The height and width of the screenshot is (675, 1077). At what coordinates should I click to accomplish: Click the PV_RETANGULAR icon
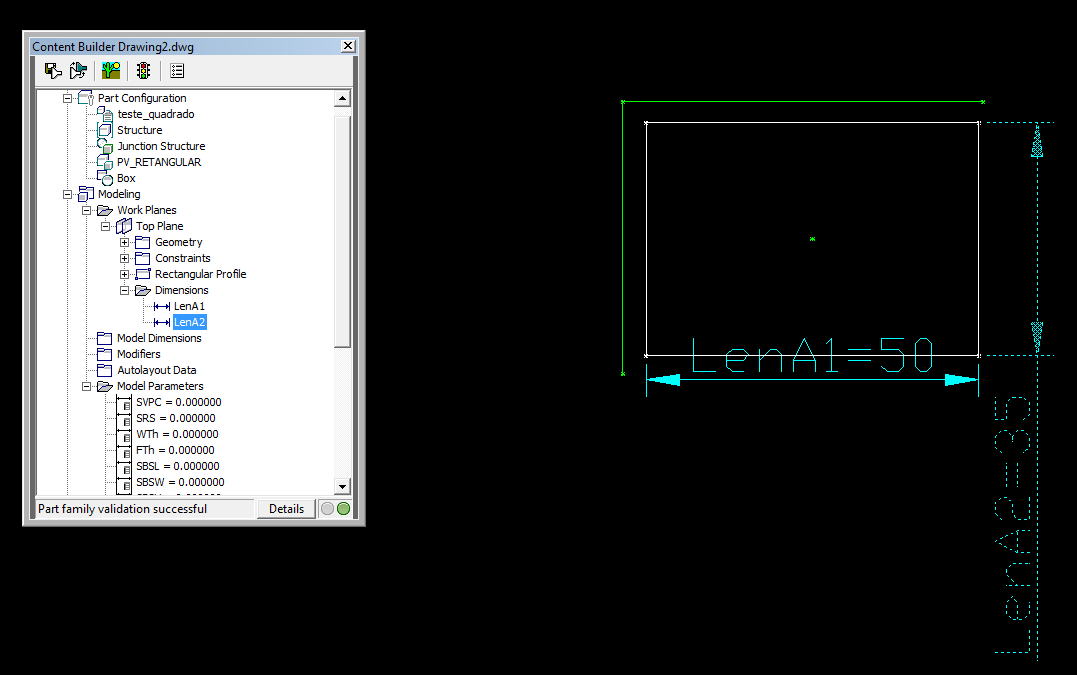click(x=105, y=162)
